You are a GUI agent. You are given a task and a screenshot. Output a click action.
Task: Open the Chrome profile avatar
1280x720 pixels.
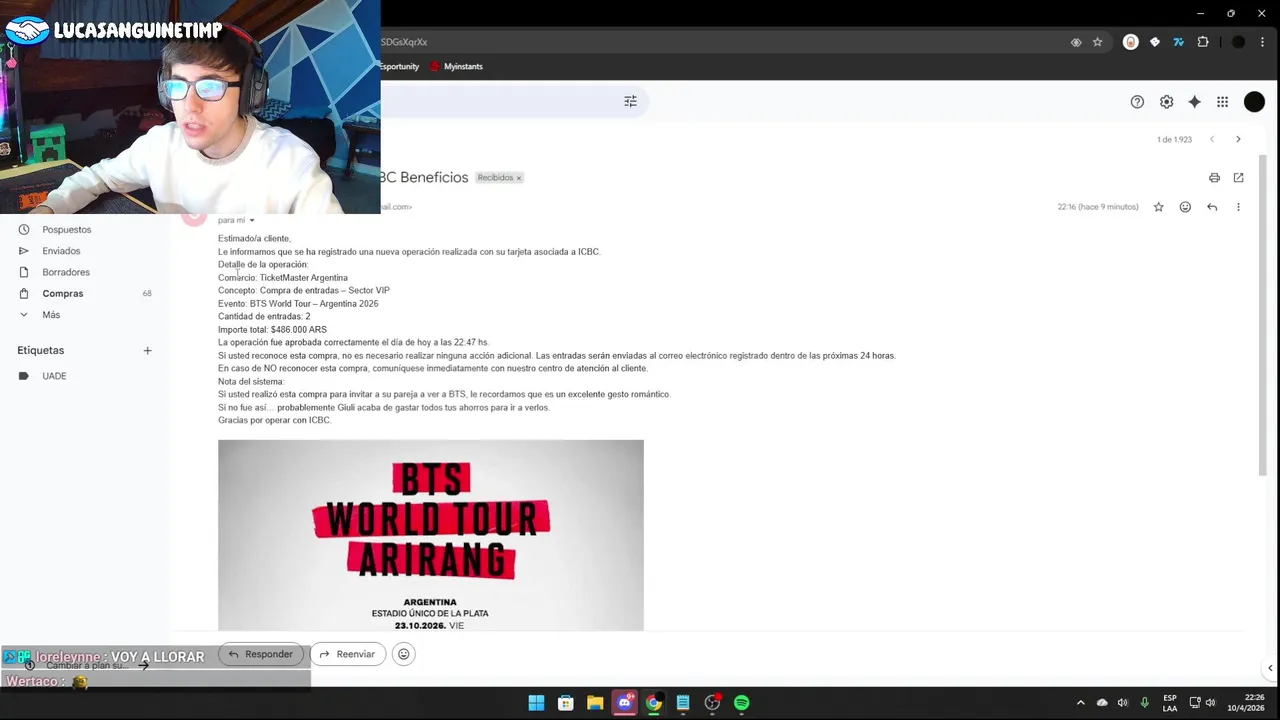[1238, 42]
